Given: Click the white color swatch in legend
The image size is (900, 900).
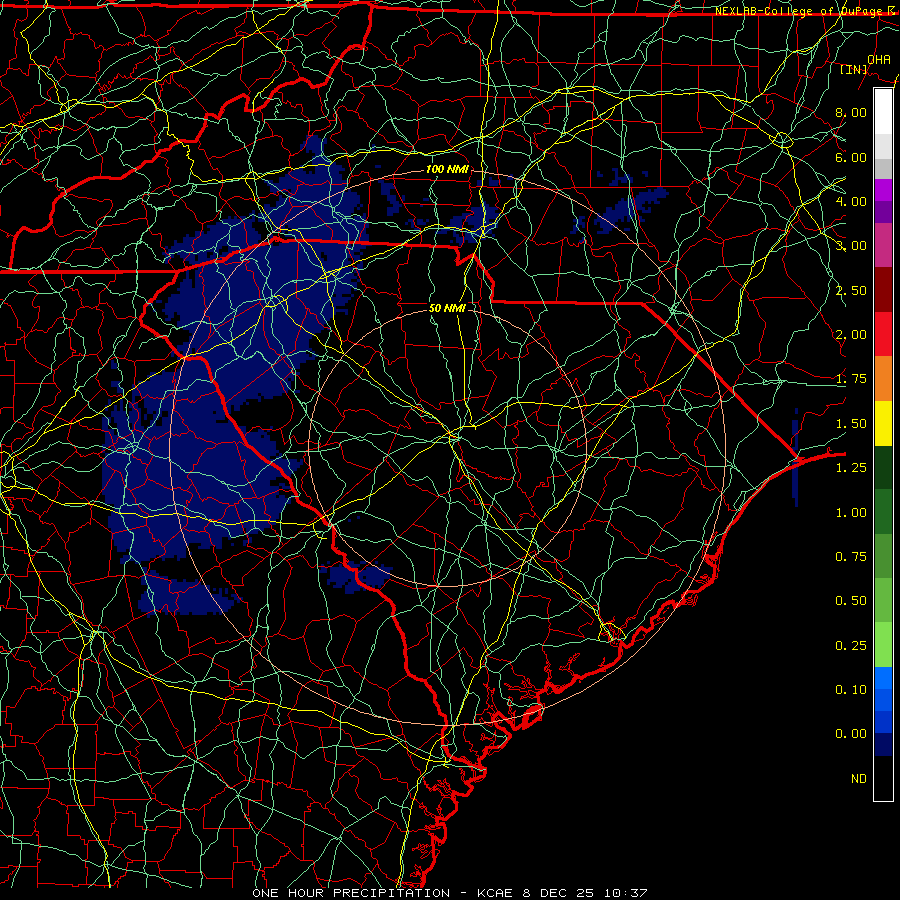Looking at the screenshot, I should (x=883, y=112).
